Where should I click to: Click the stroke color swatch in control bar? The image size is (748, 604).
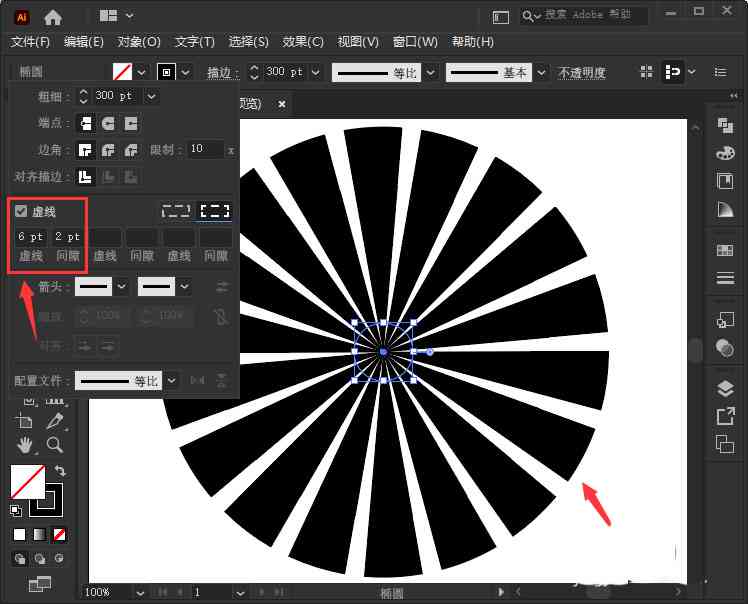(x=166, y=73)
